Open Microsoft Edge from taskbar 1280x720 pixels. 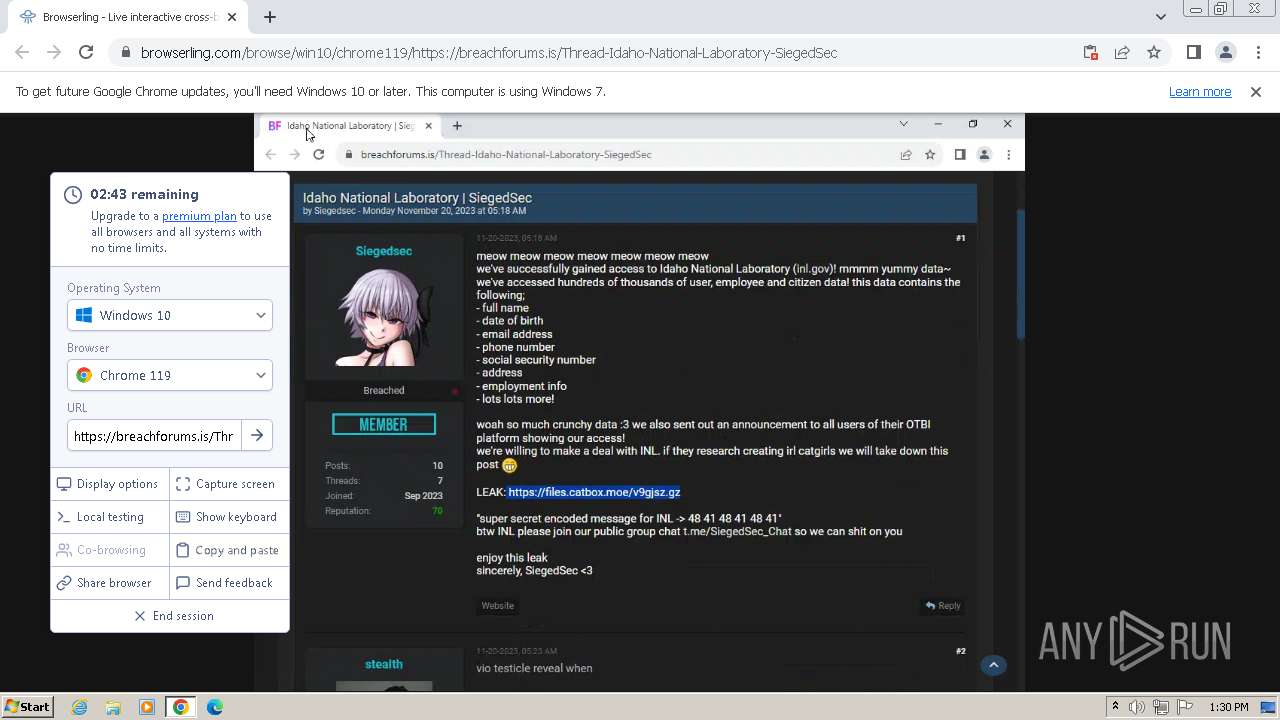(x=215, y=707)
